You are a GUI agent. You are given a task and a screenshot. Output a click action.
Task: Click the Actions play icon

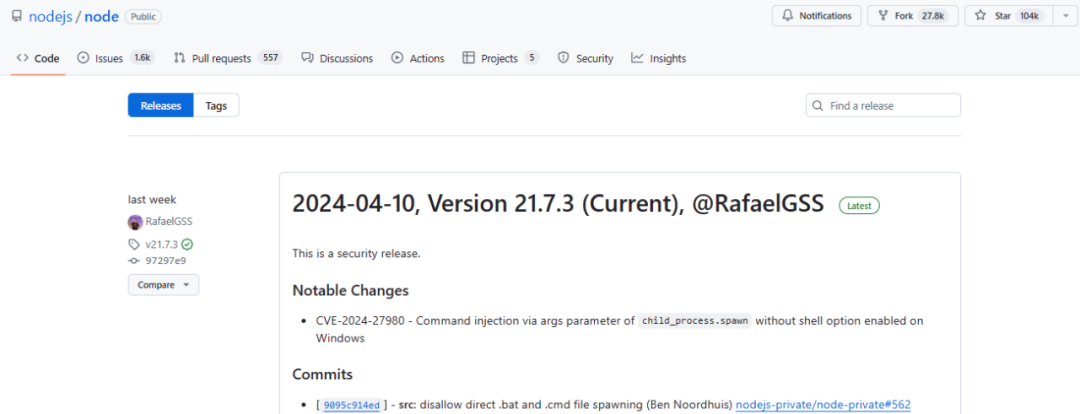point(397,58)
